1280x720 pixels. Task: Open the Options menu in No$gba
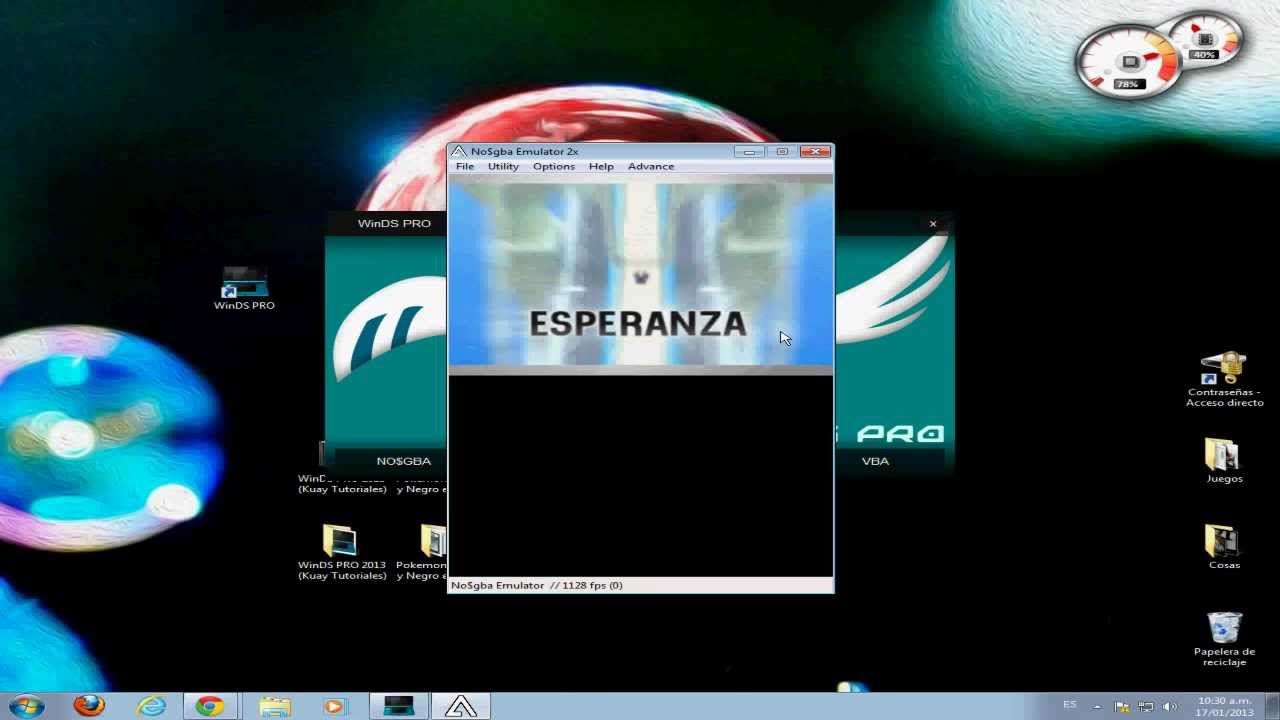point(553,166)
